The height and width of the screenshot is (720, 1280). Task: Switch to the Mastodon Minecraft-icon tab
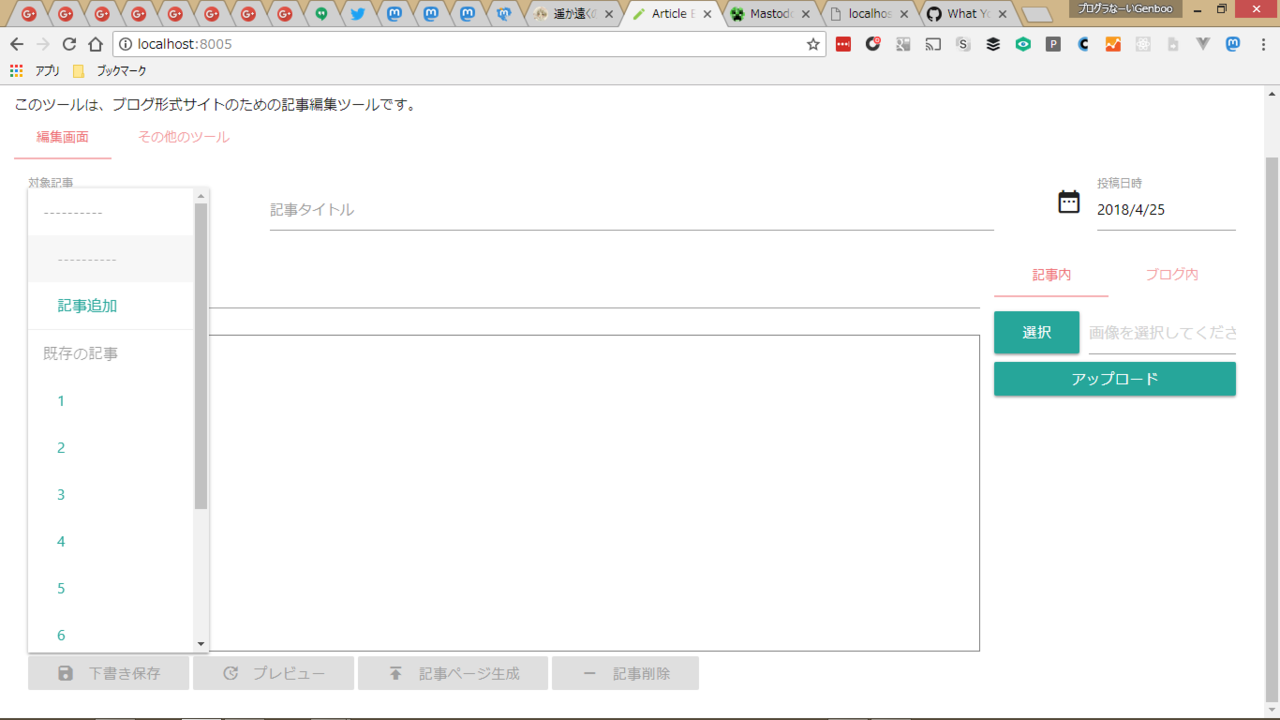pyautogui.click(x=771, y=14)
